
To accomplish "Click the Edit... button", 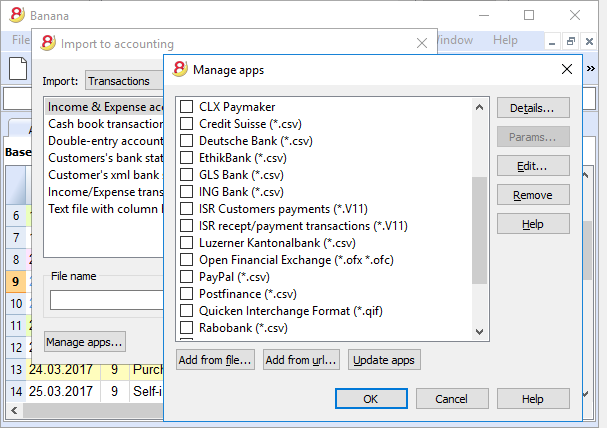I will pos(533,166).
